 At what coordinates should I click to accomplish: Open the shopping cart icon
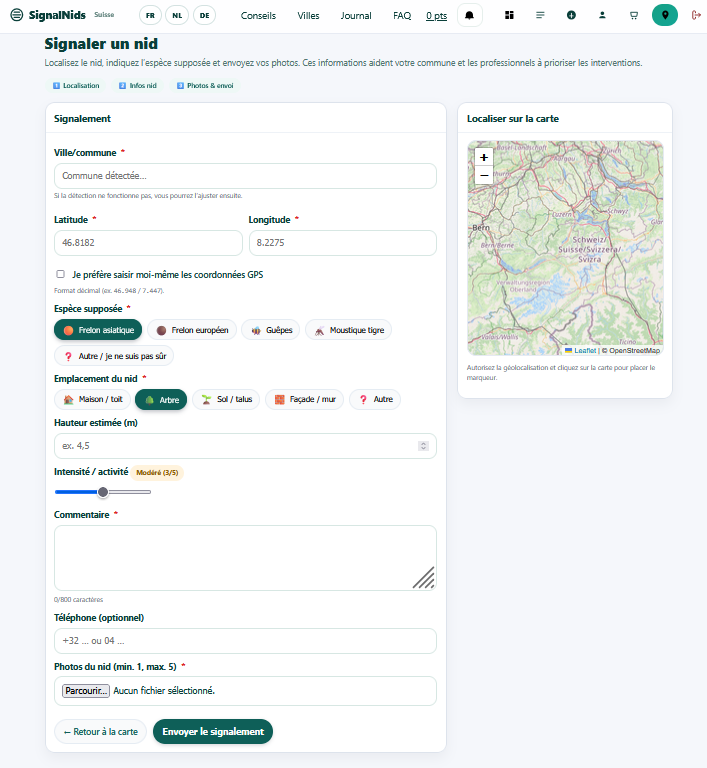(633, 16)
